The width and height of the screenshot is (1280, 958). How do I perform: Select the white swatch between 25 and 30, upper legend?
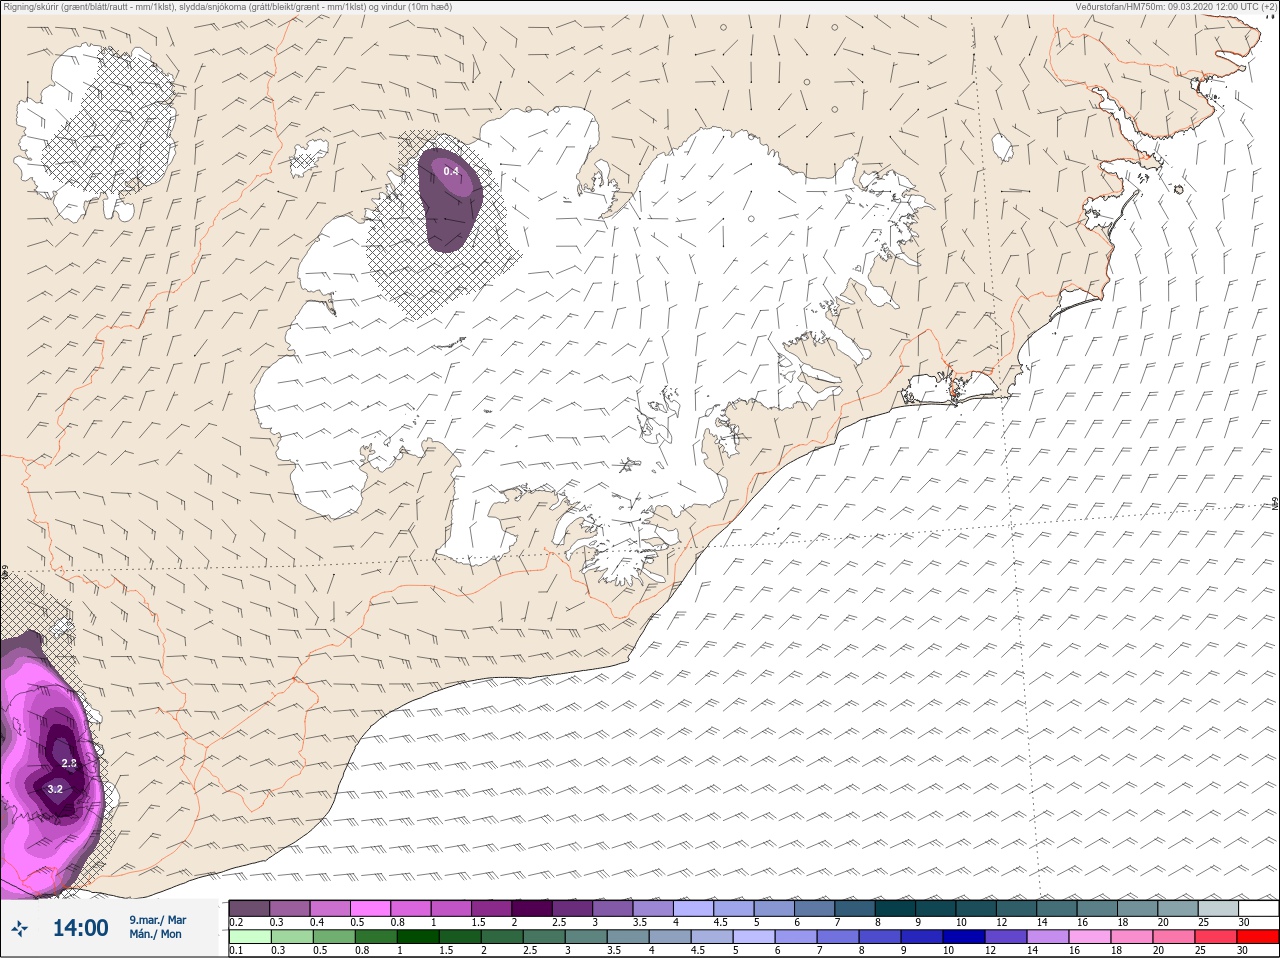click(1259, 908)
